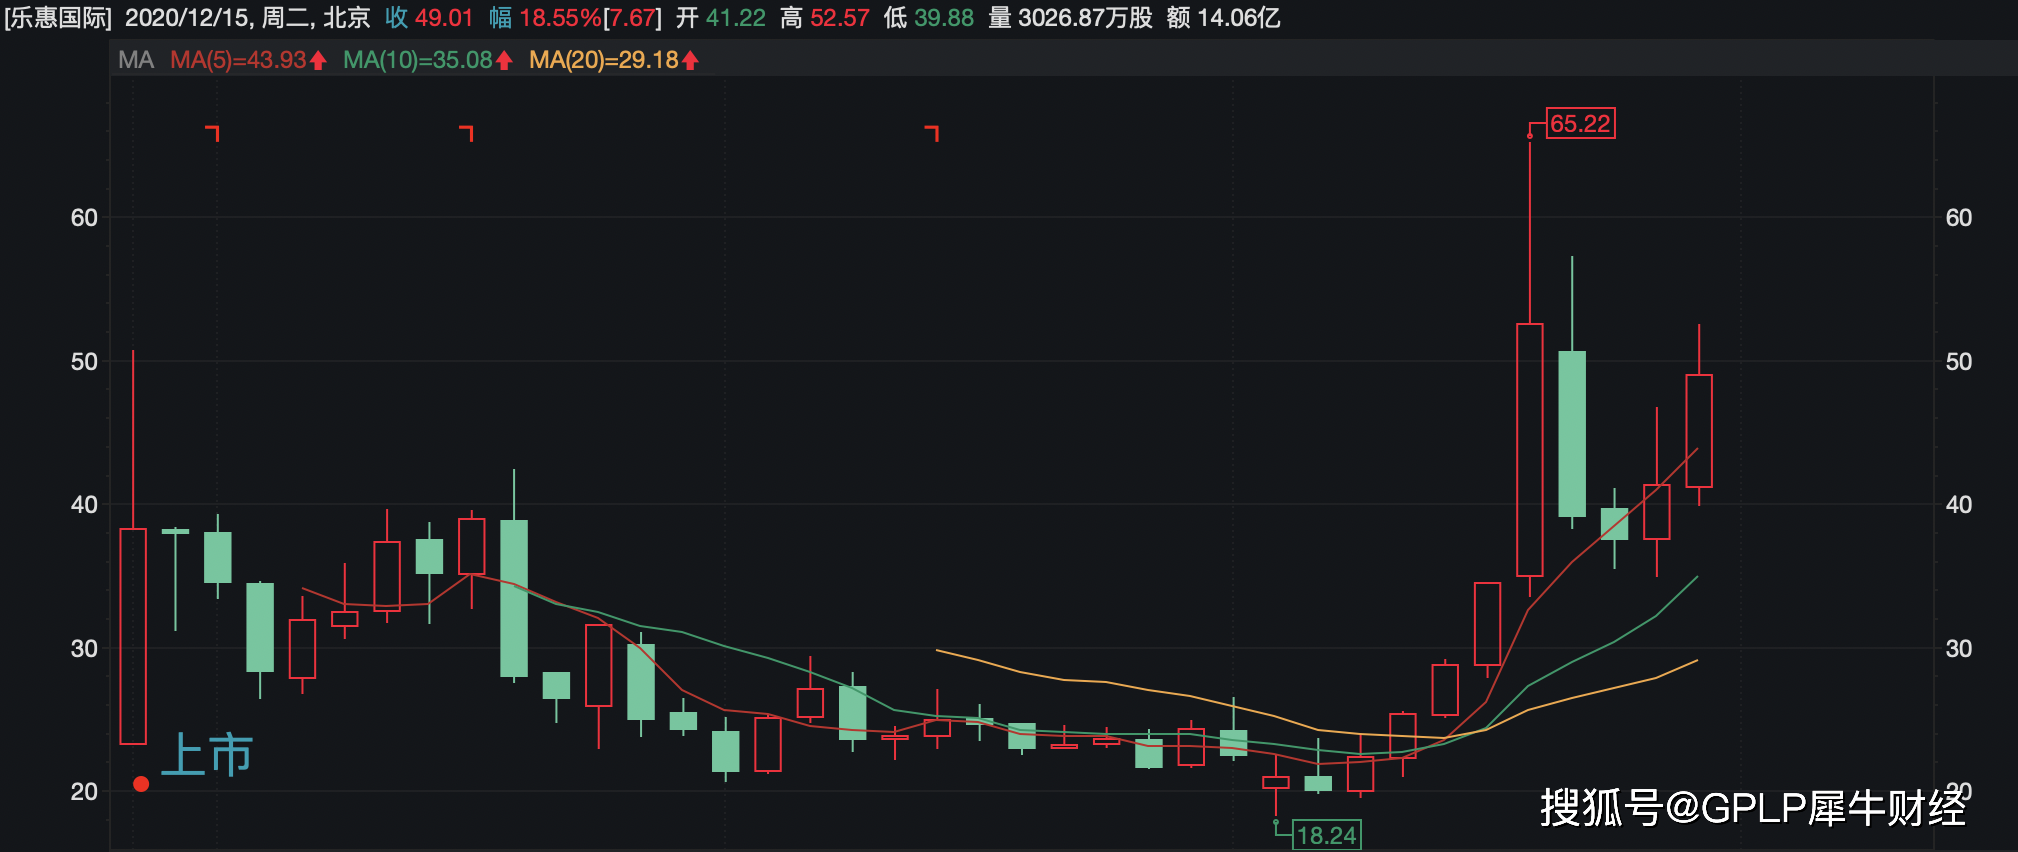Click the closing price 49.01
The height and width of the screenshot is (852, 2018).
[x=444, y=18]
